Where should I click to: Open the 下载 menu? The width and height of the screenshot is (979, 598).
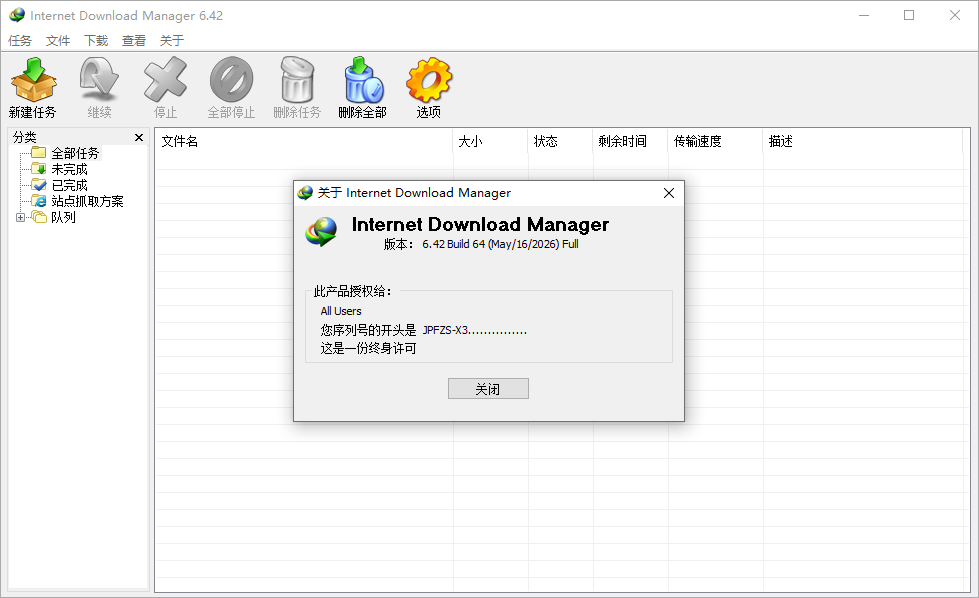click(96, 41)
